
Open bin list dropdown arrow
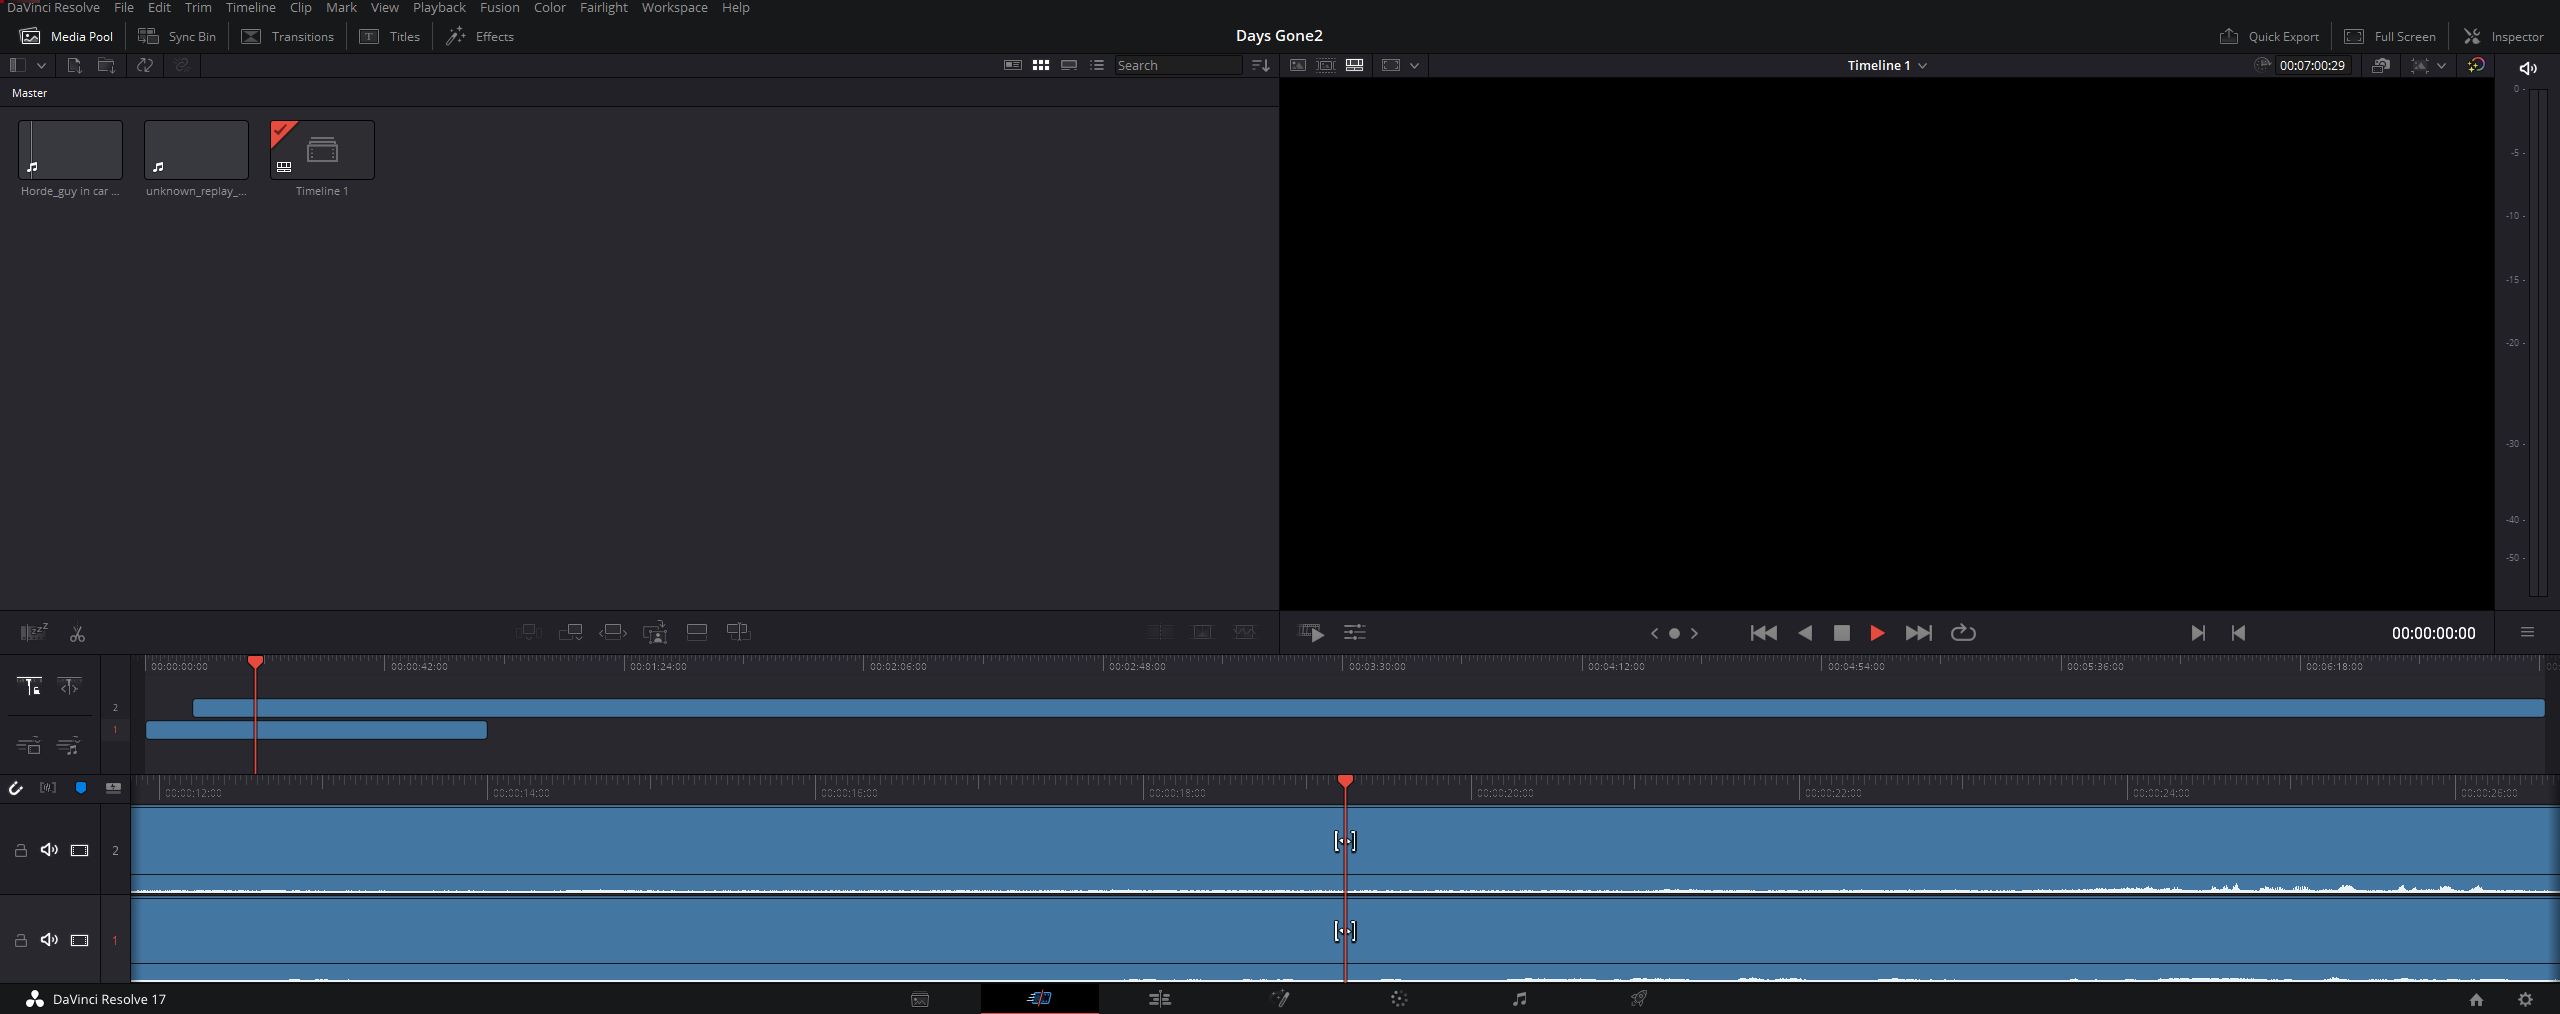[41, 65]
